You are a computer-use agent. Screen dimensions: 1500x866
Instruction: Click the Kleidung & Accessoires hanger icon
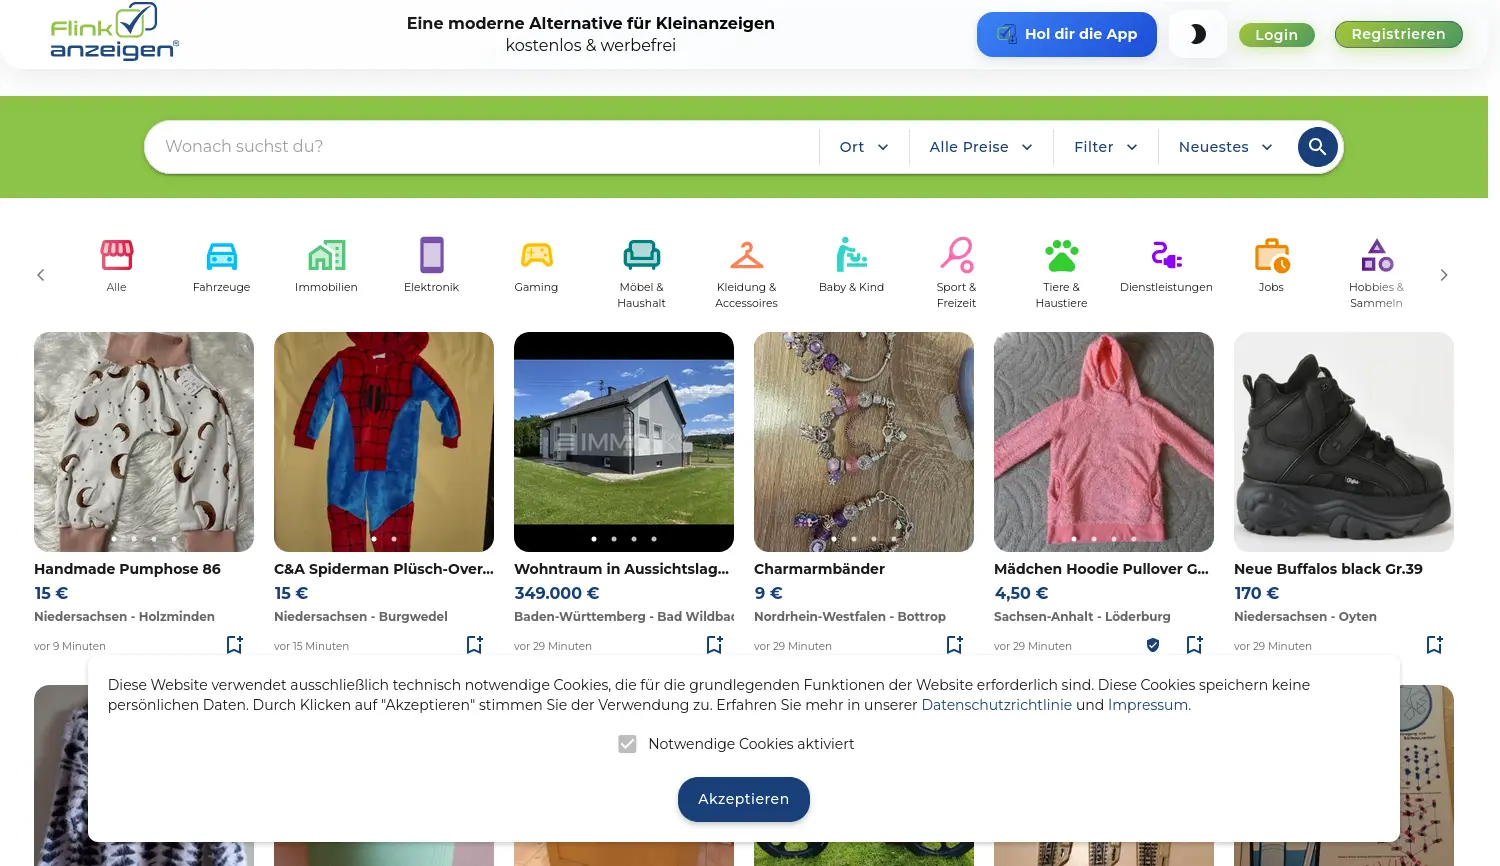(746, 255)
